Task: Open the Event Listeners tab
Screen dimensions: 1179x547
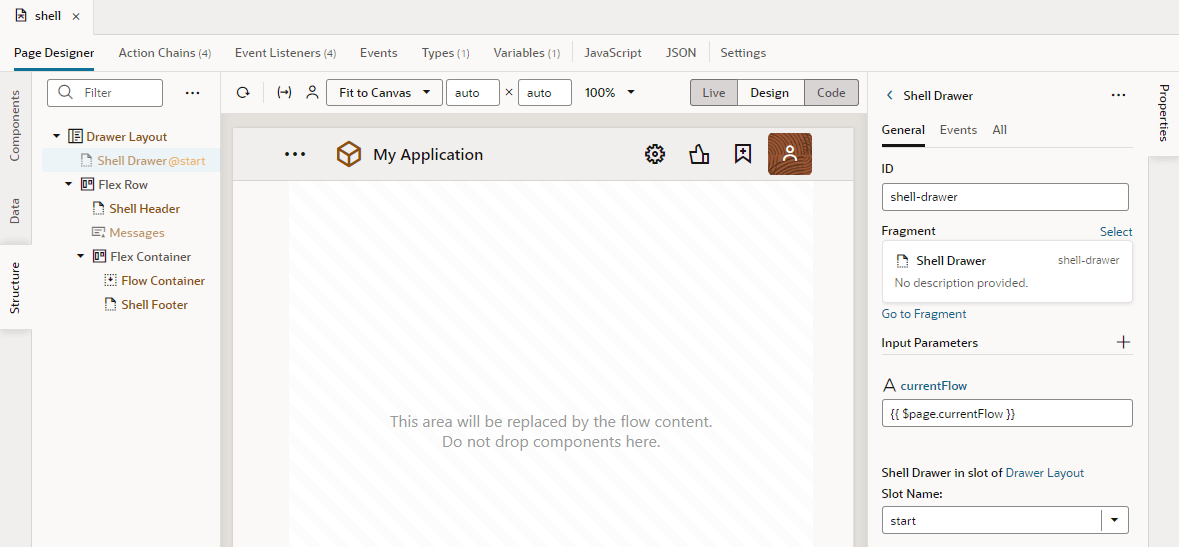Action: pyautogui.click(x=286, y=53)
